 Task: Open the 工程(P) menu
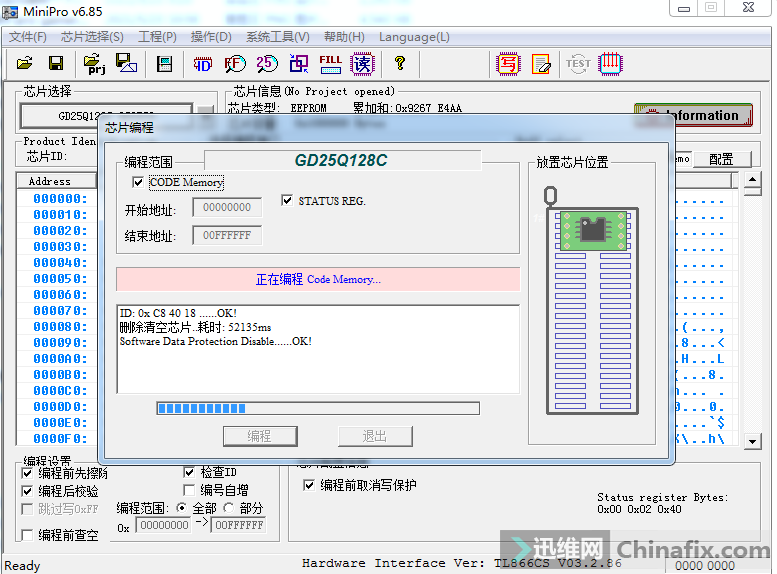(x=157, y=37)
